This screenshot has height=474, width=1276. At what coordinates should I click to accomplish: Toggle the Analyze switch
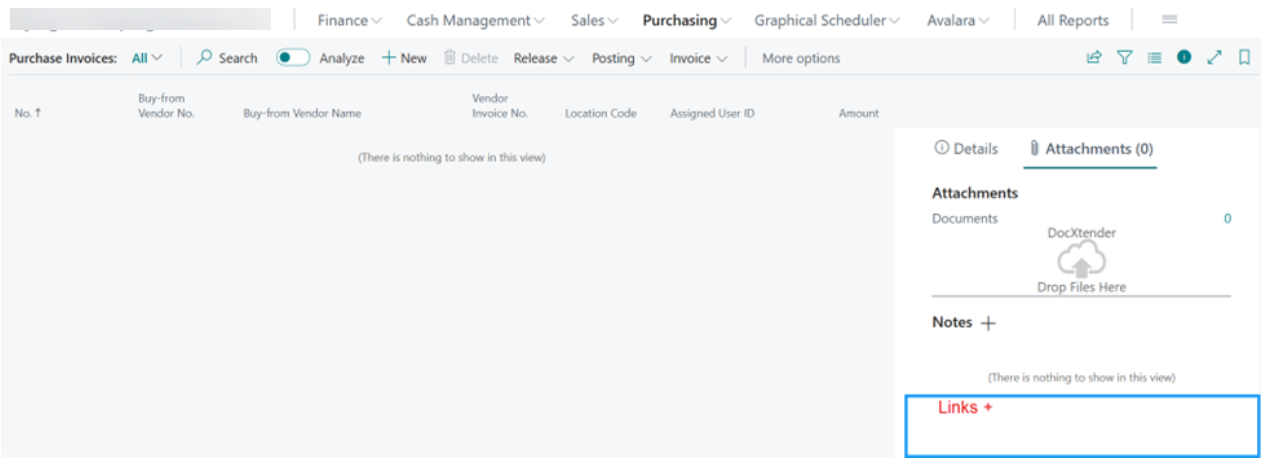(293, 58)
